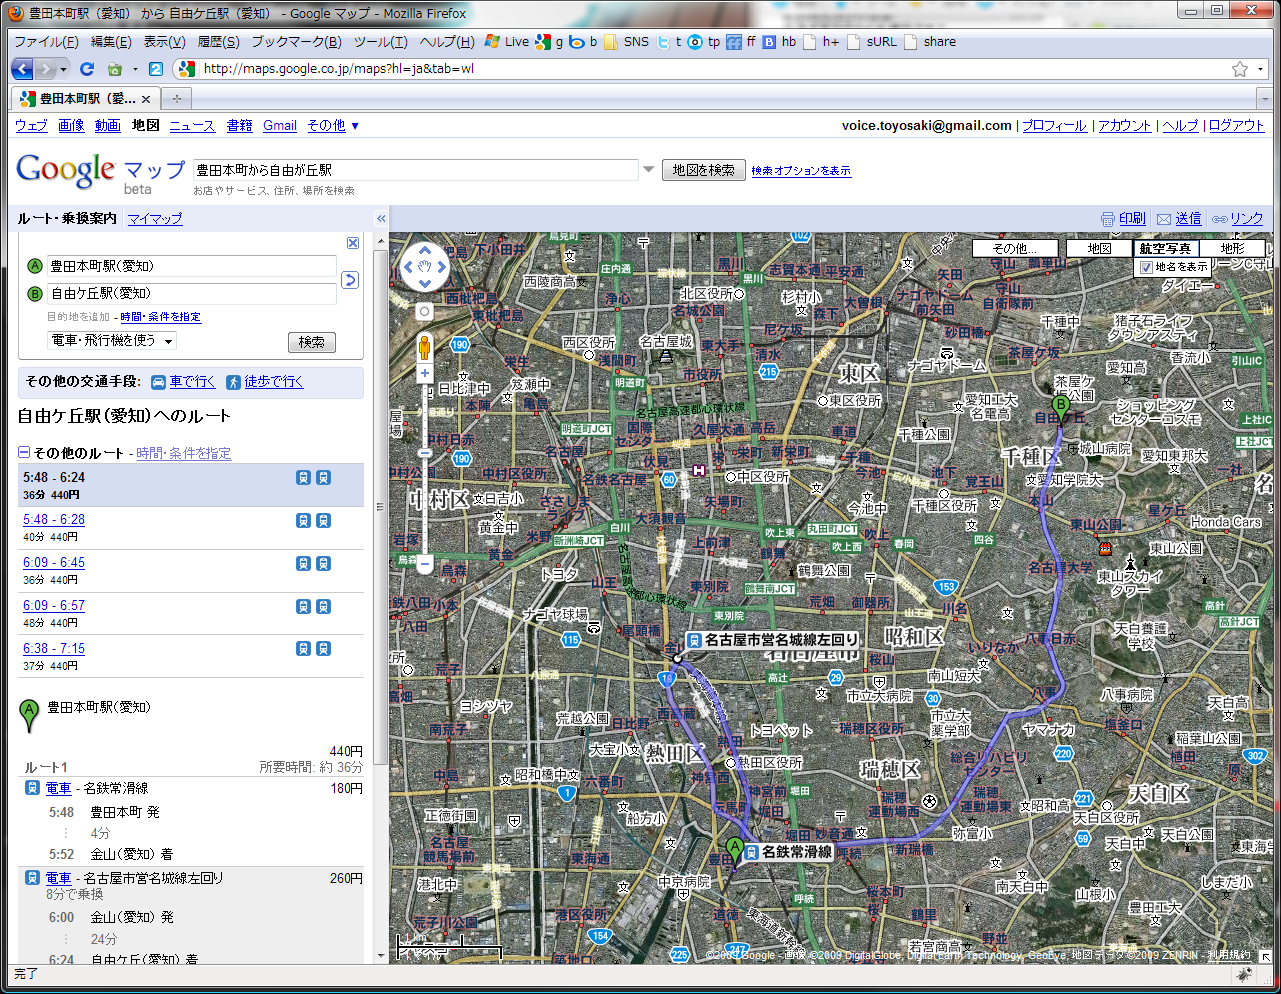Focus the start field 豊田本町駅(愛知)
Image resolution: width=1281 pixels, height=994 pixels.
pos(192,266)
